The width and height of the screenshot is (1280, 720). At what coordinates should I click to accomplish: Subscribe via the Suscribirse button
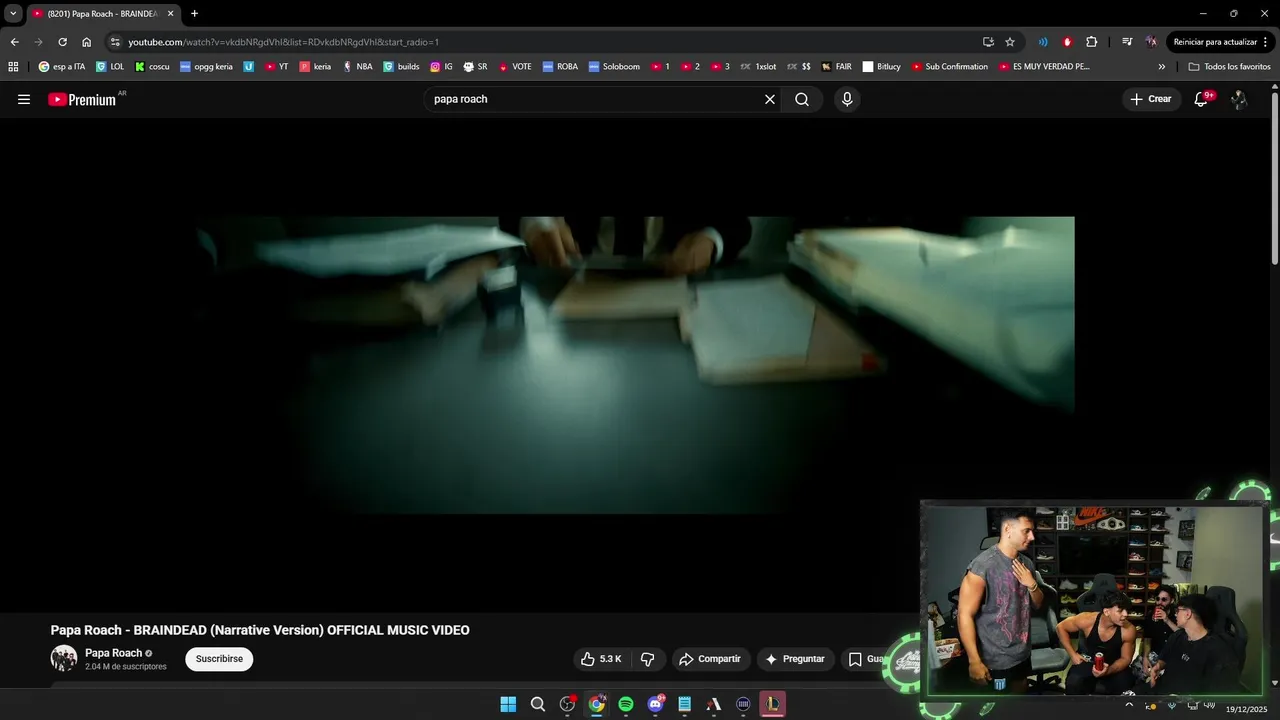[219, 659]
